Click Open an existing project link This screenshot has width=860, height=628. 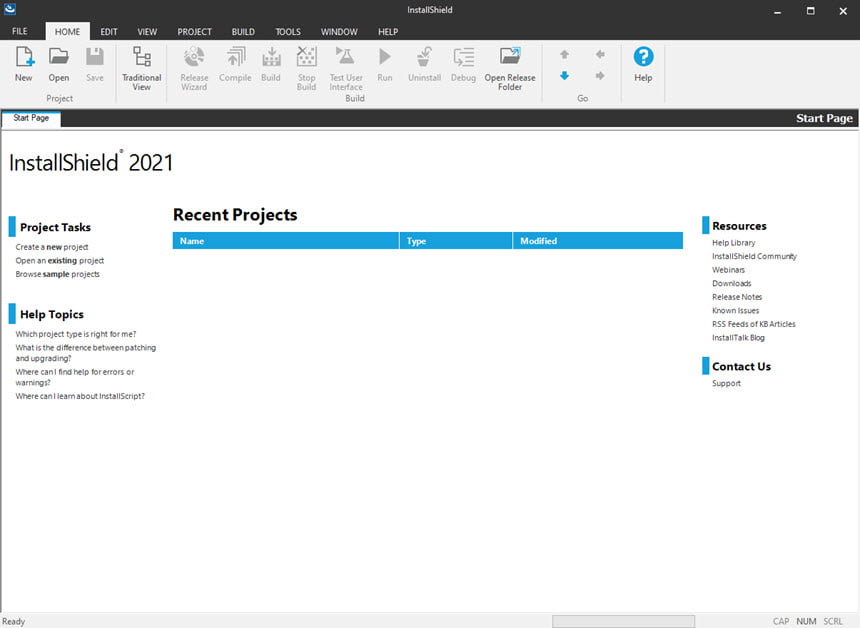point(59,261)
